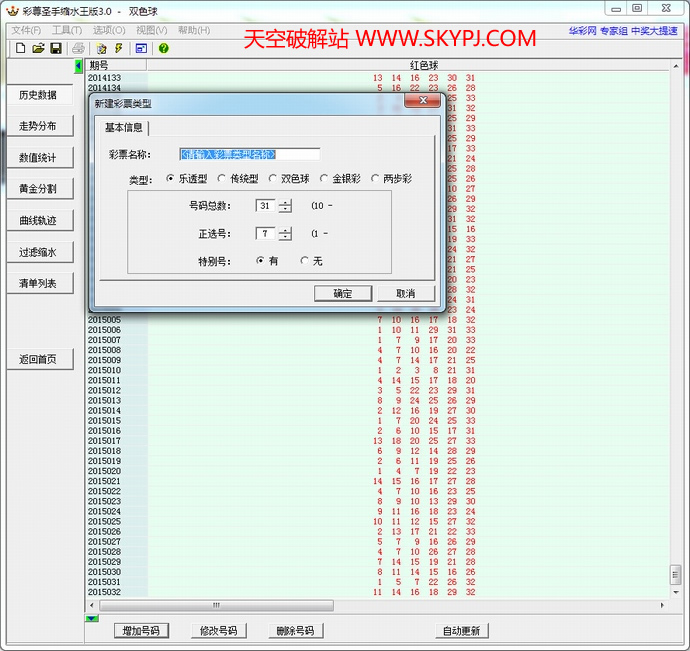The image size is (690, 651).
Task: Increase 号码总数 with the spinner up arrow
Action: [285, 202]
